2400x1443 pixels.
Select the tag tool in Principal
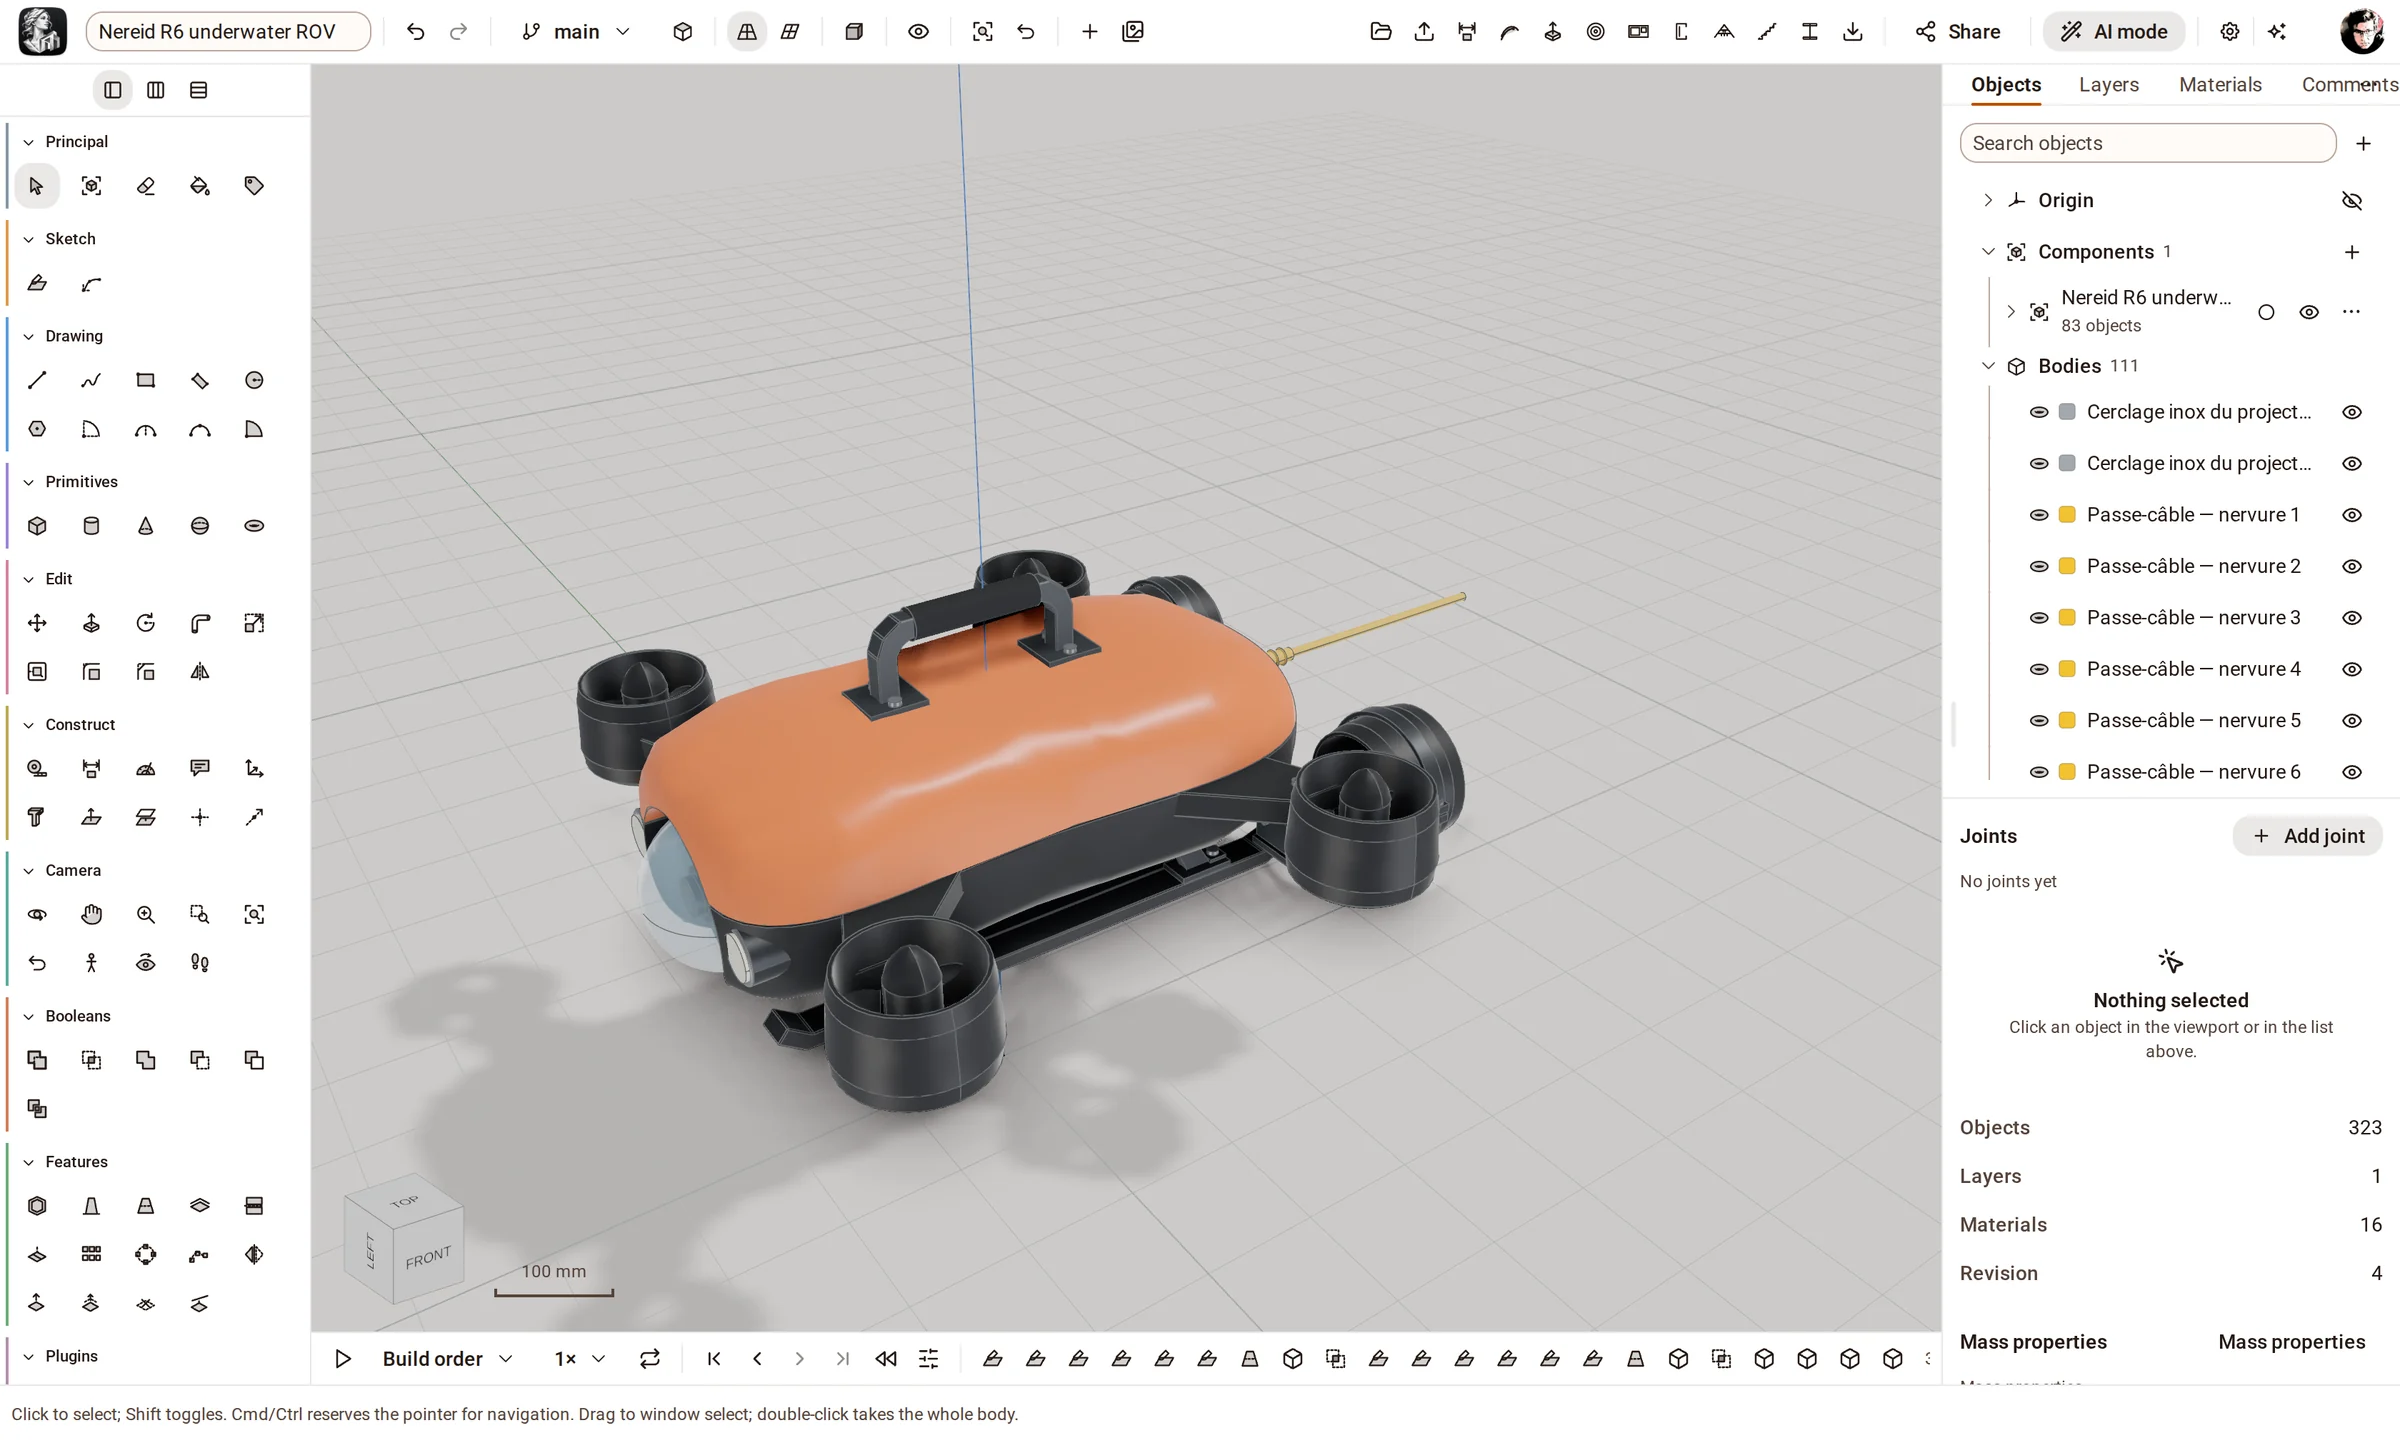[254, 186]
